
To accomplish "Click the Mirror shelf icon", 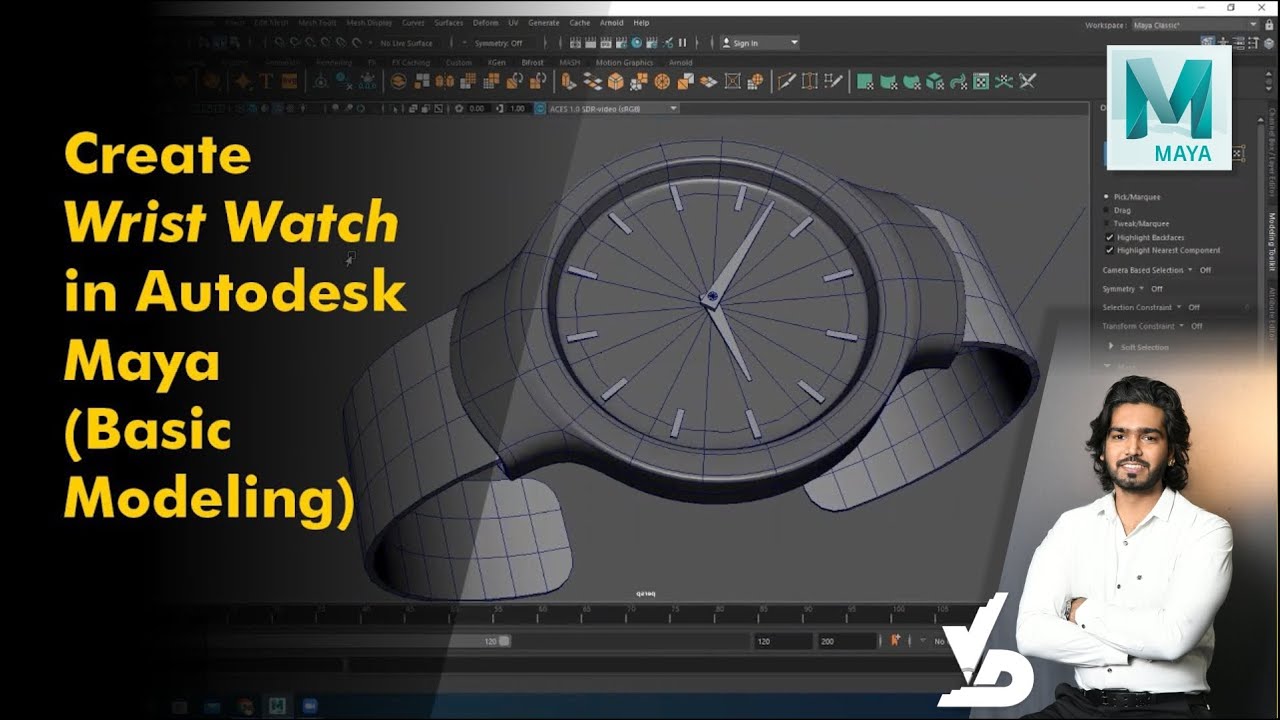I will (x=444, y=81).
